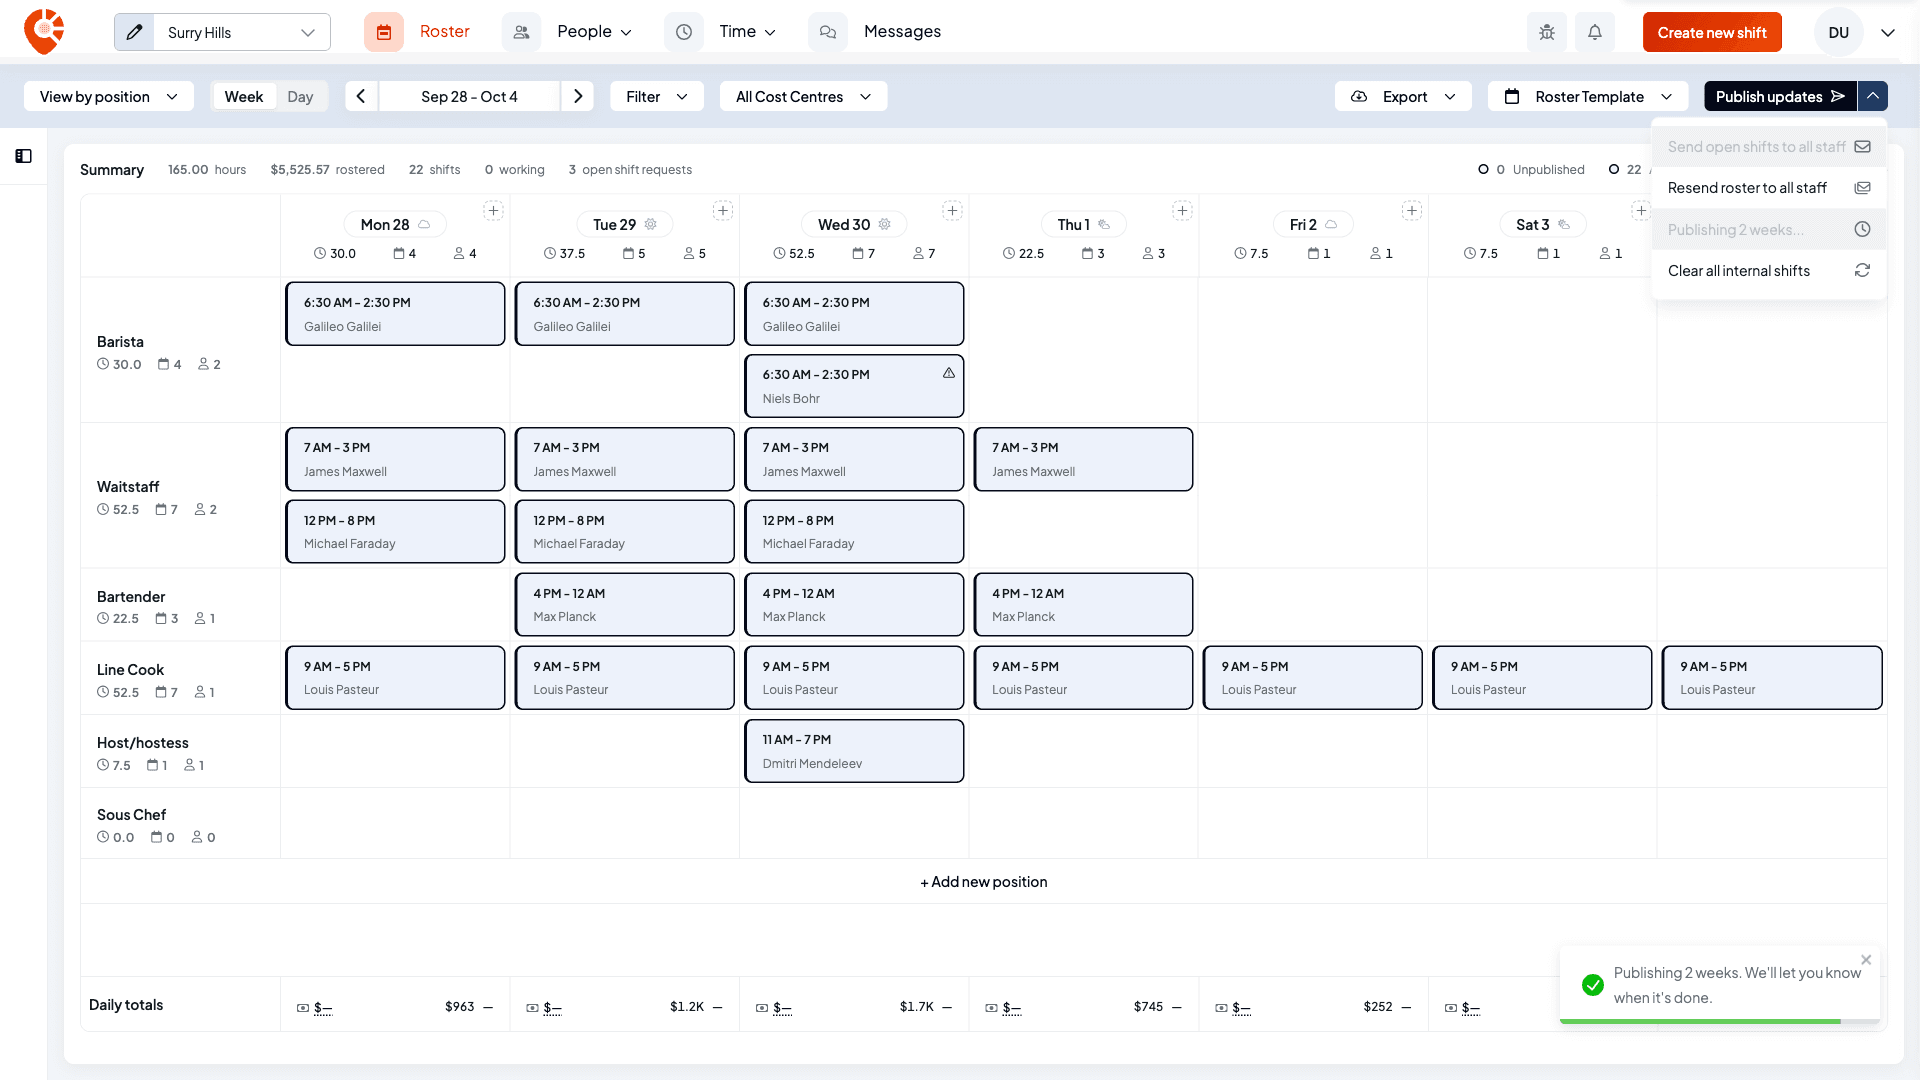This screenshot has height=1080, width=1920.
Task: Click the Time clock icon
Action: [684, 32]
